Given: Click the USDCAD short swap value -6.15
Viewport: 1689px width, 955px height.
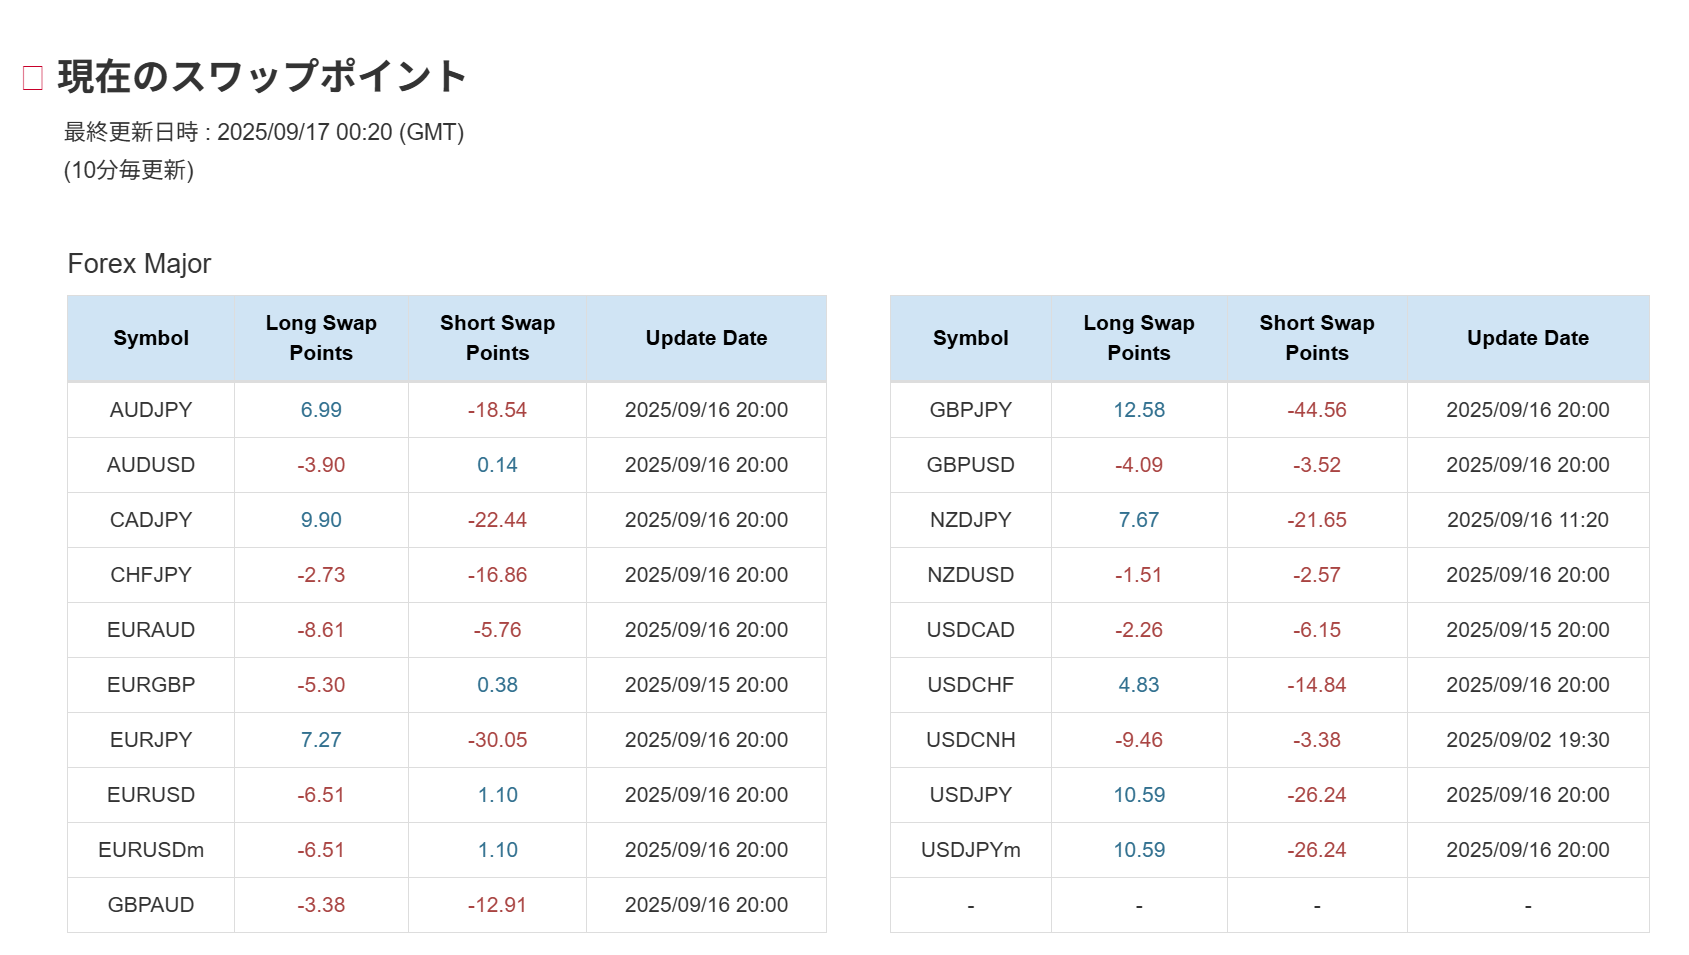Looking at the screenshot, I should 1316,630.
